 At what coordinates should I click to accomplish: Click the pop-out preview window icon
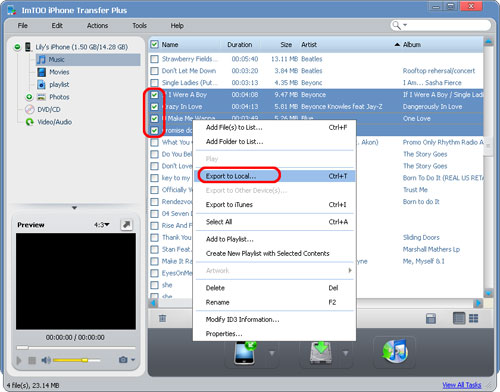tap(126, 225)
